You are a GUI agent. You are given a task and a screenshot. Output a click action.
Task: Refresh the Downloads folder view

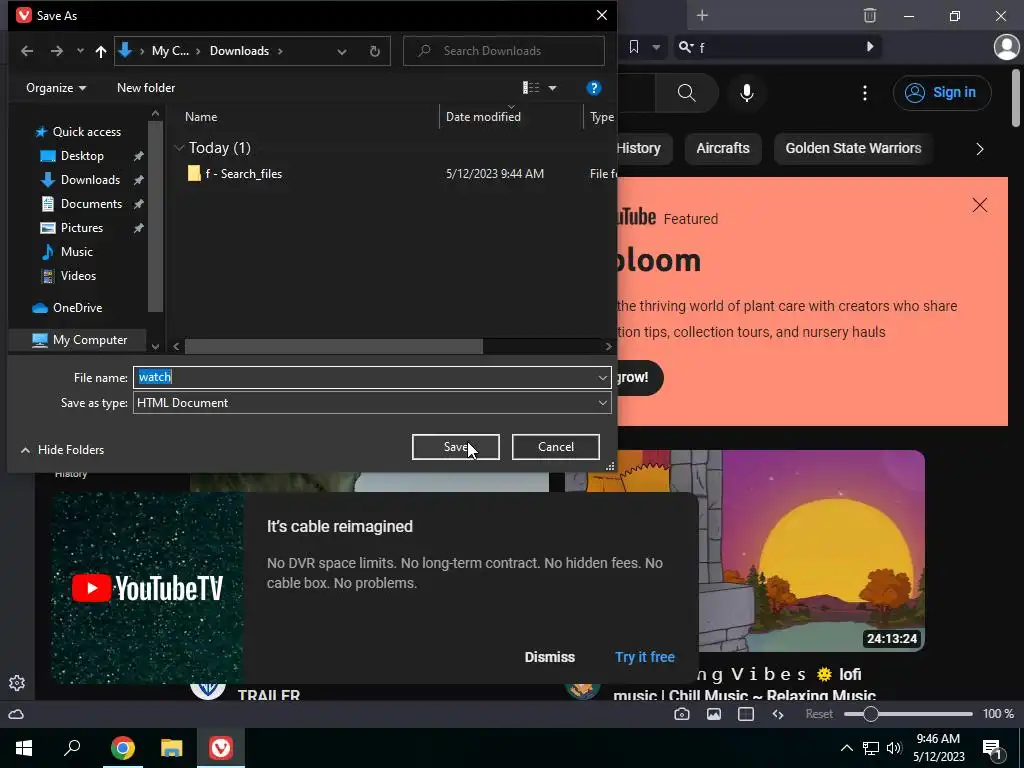[375, 51]
